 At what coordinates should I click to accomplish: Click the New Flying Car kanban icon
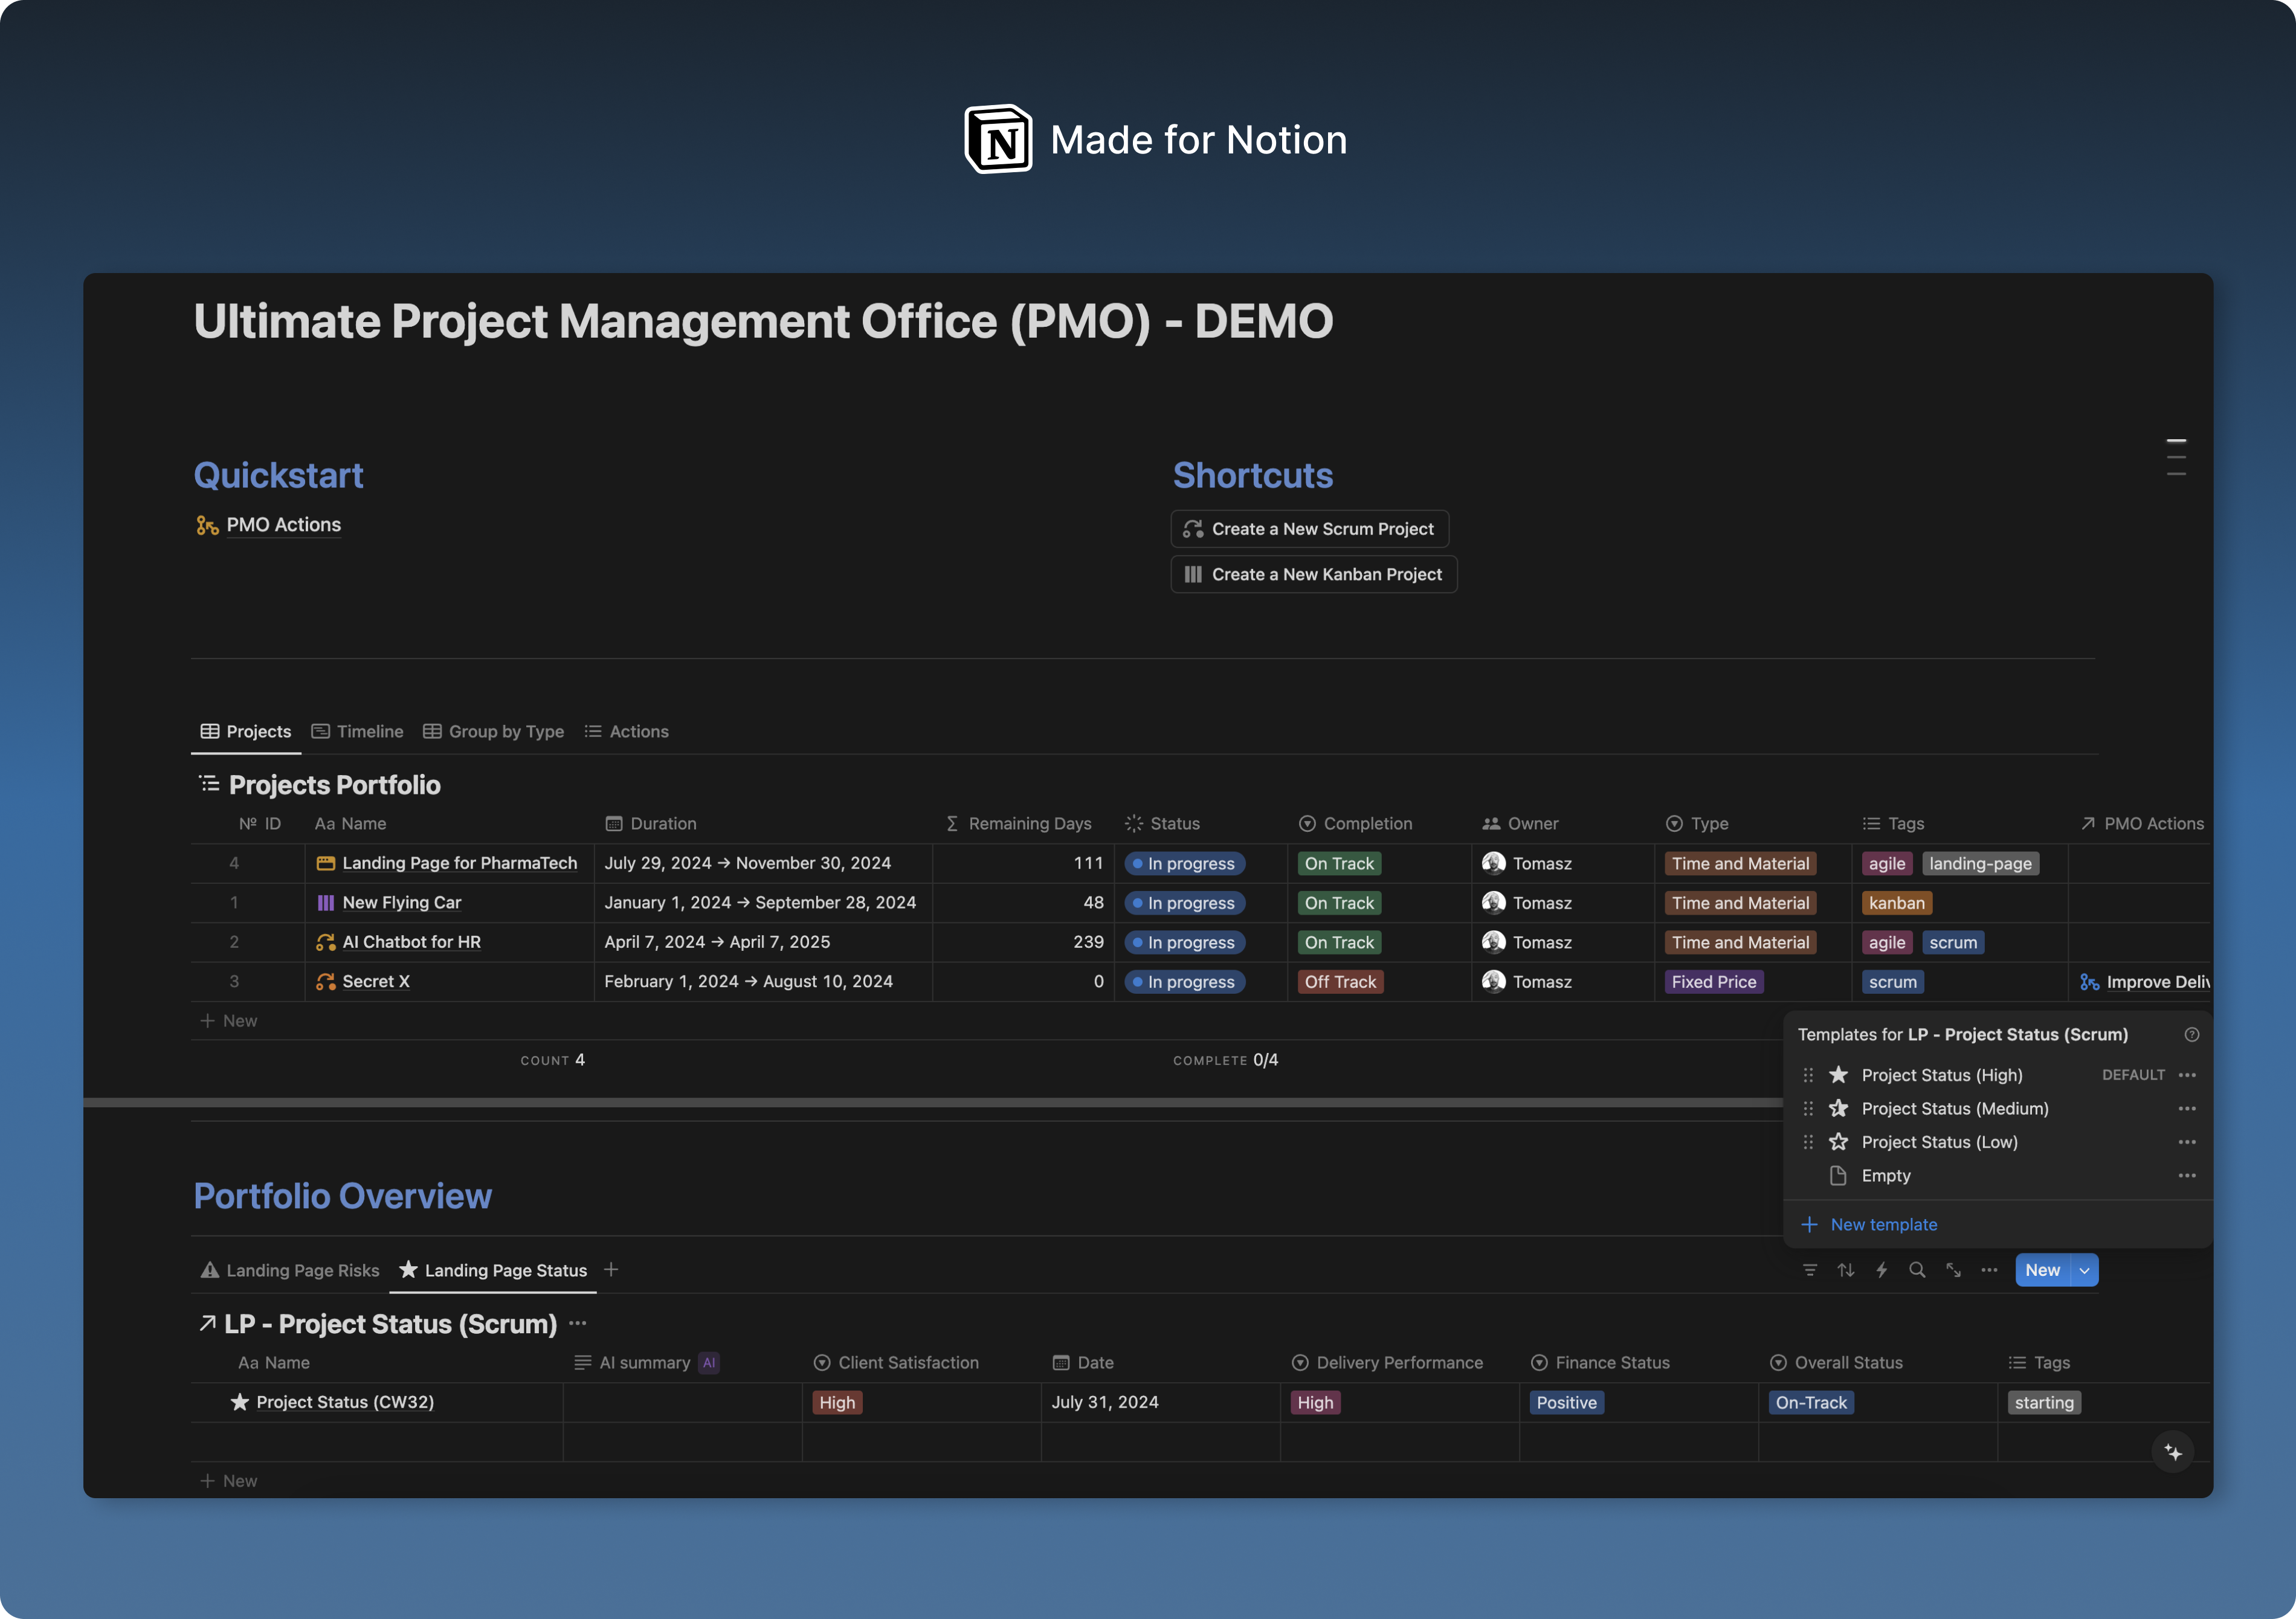[326, 903]
